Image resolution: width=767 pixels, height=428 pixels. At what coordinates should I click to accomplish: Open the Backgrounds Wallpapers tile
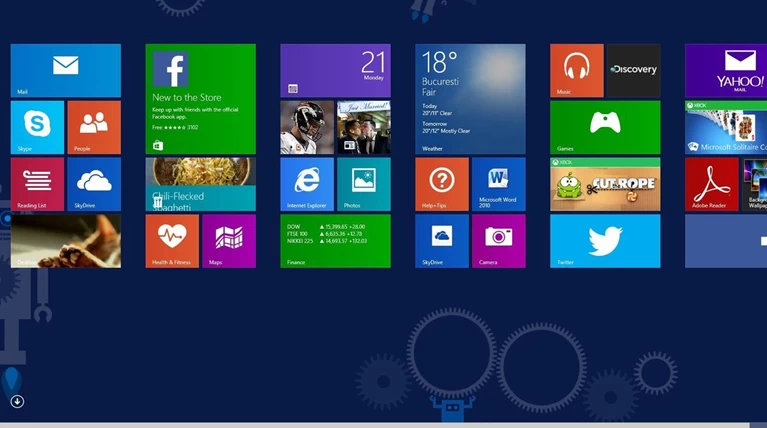coord(754,184)
